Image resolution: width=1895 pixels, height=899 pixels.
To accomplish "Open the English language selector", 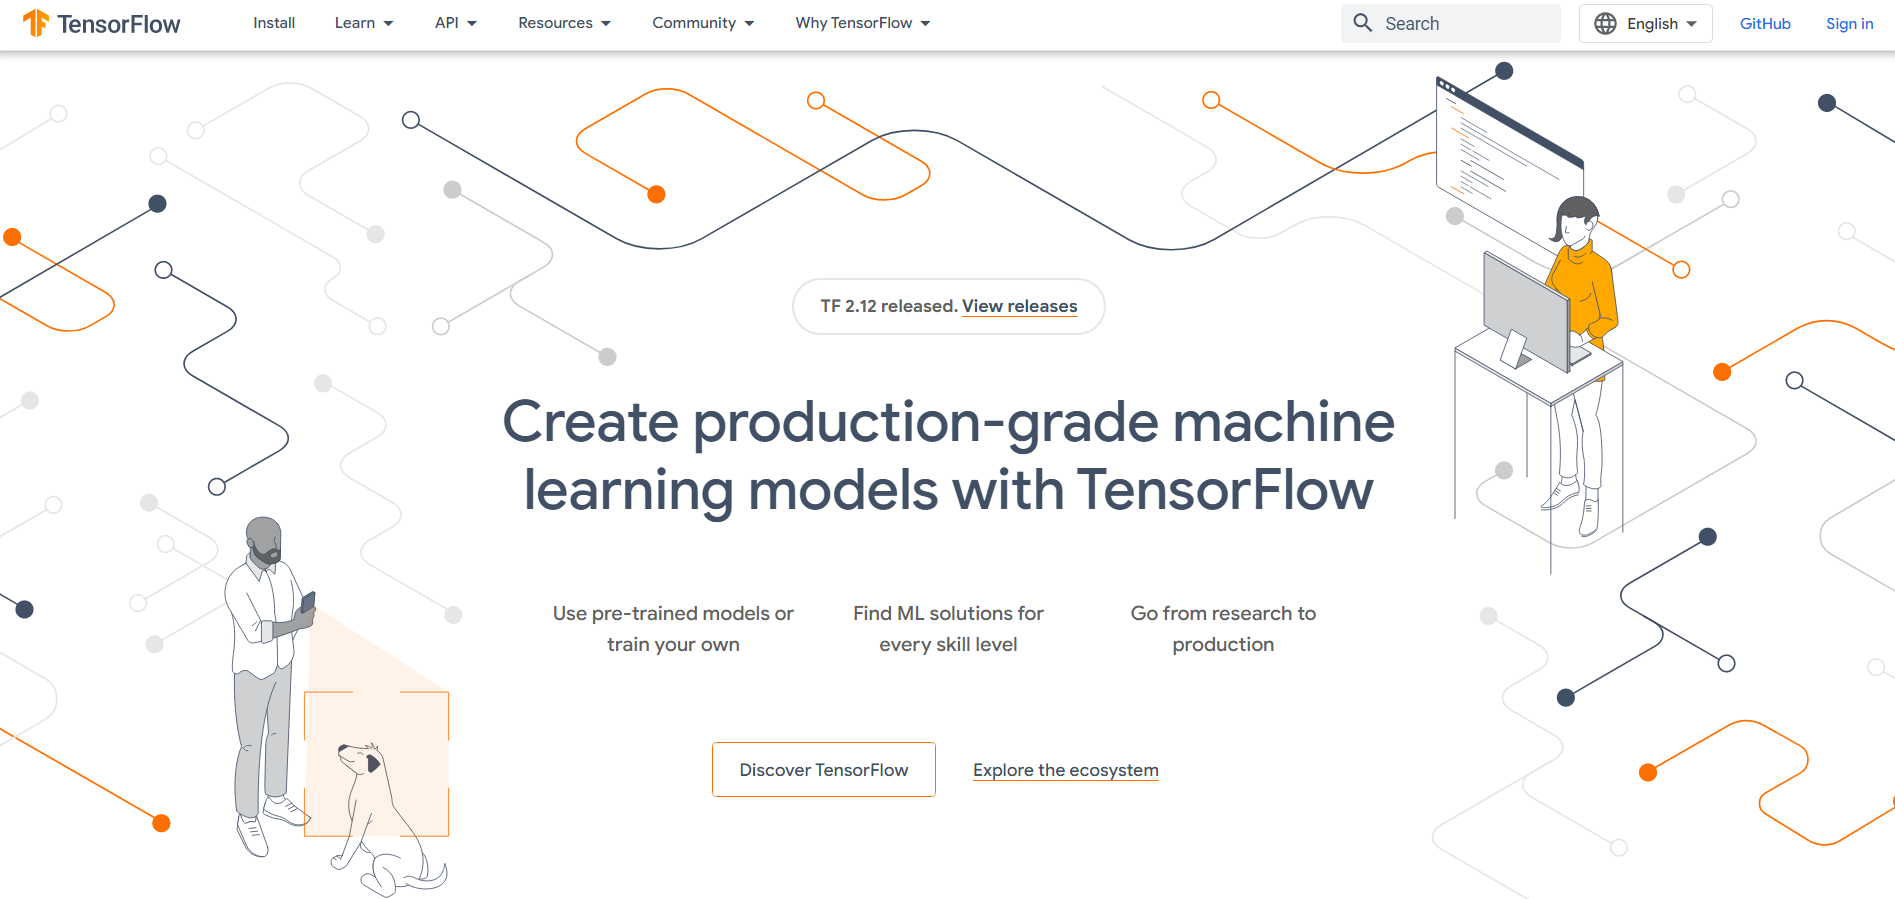I will pos(1645,23).
